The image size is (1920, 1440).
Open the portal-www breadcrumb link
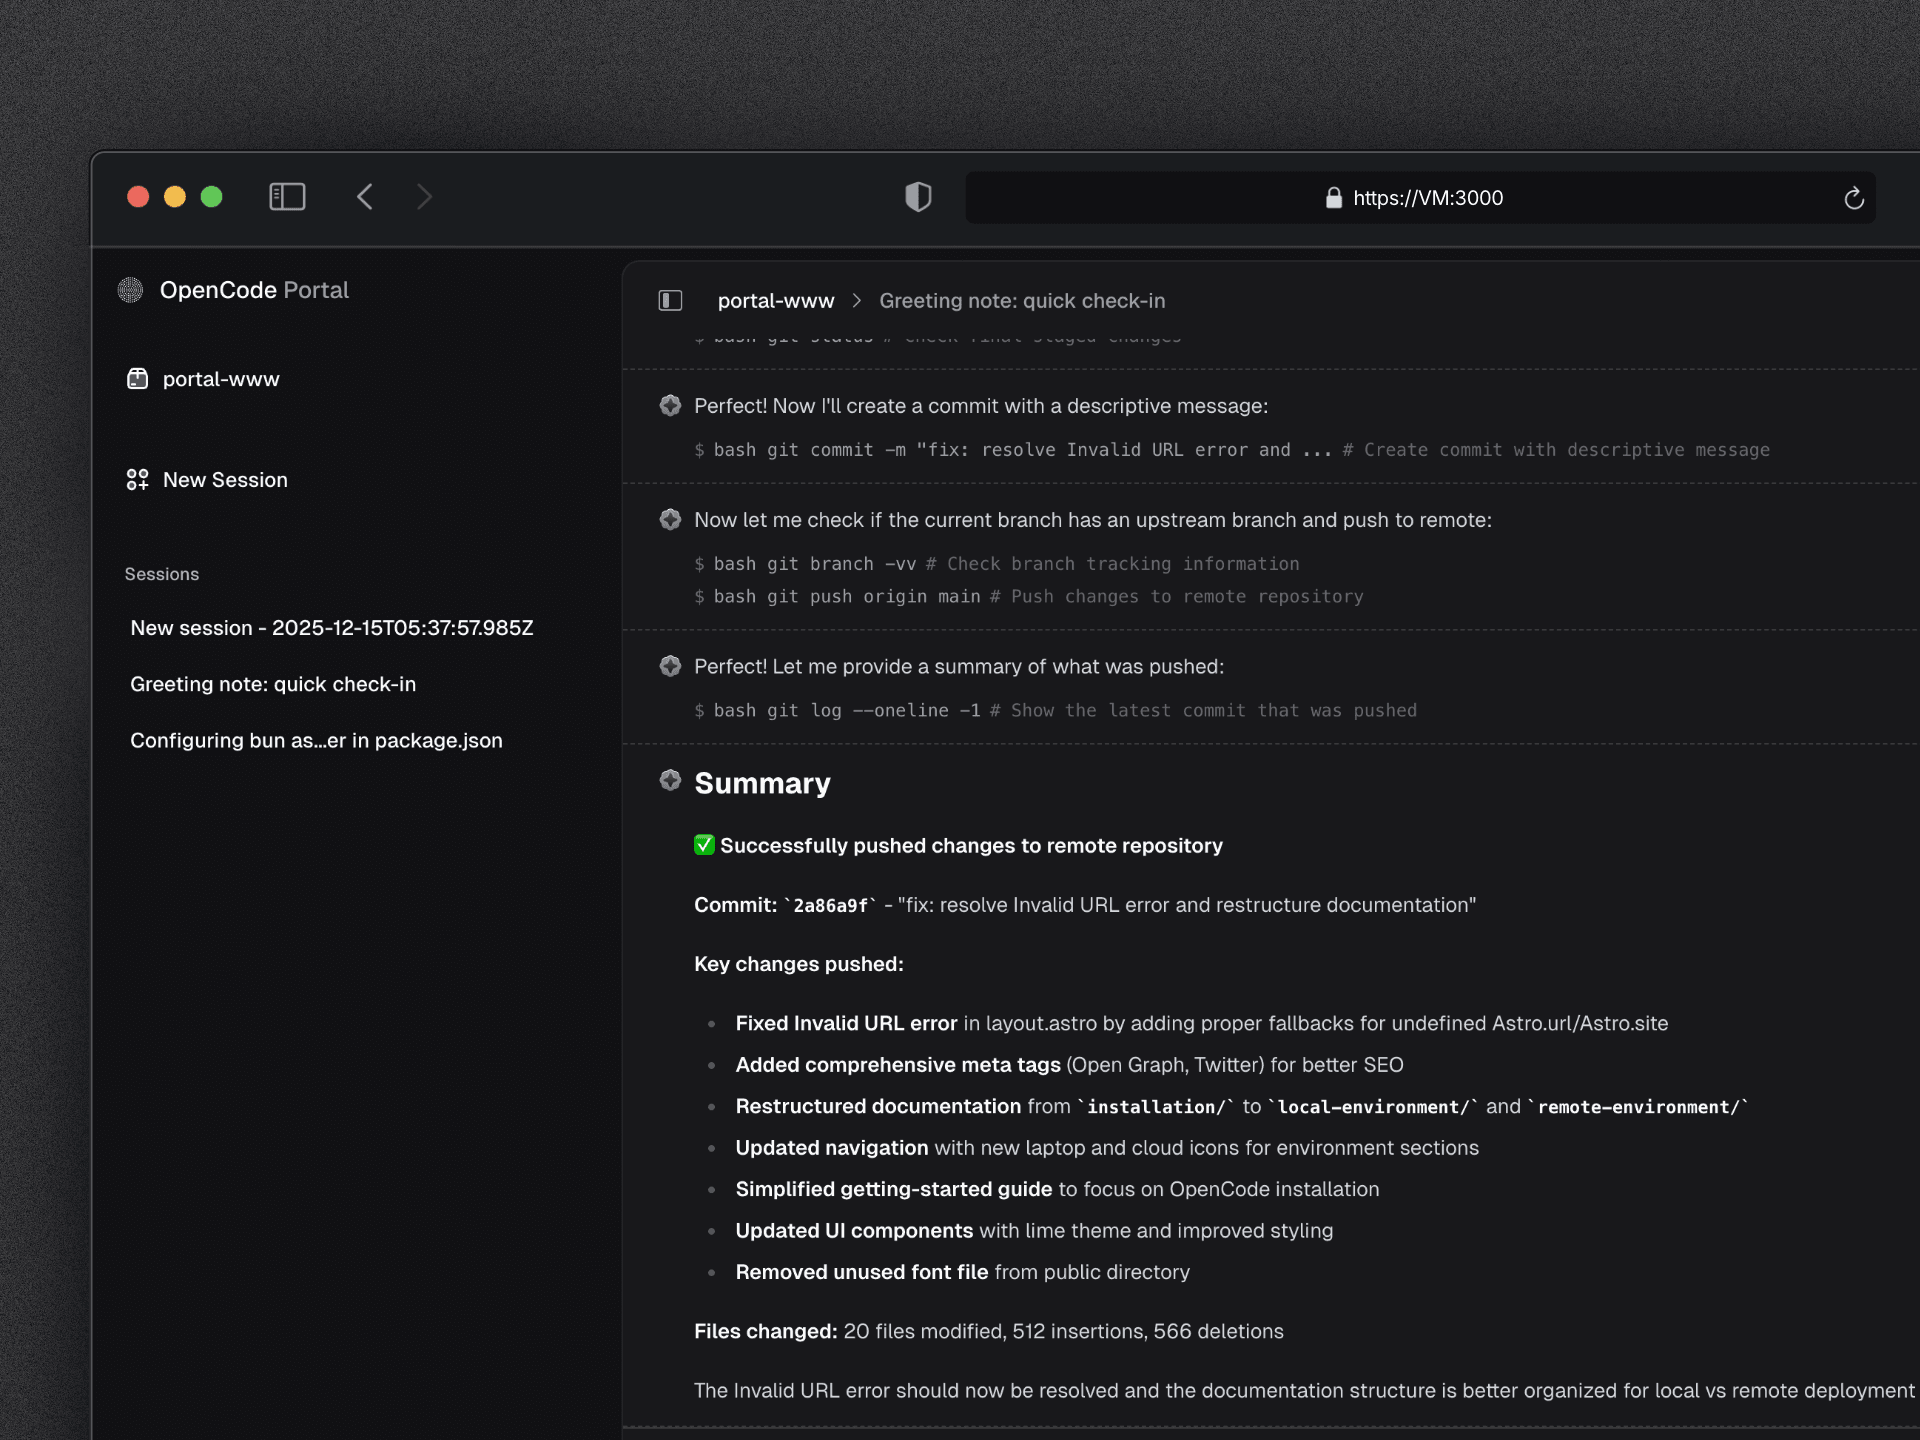[776, 300]
